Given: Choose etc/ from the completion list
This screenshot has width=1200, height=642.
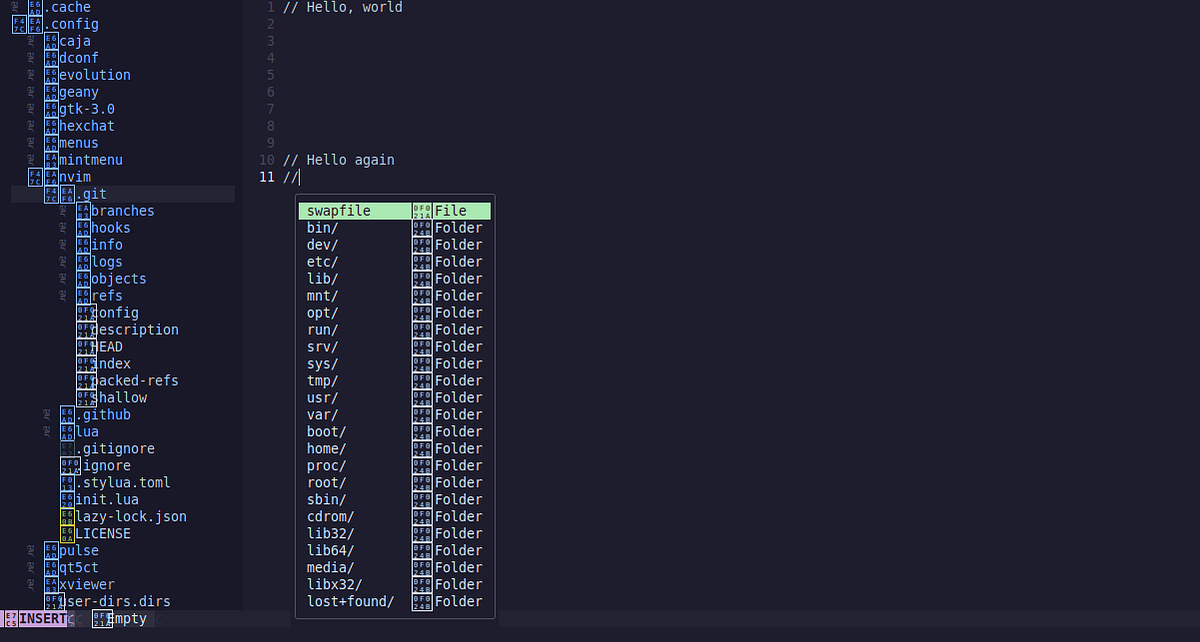Looking at the screenshot, I should click(x=322, y=262).
